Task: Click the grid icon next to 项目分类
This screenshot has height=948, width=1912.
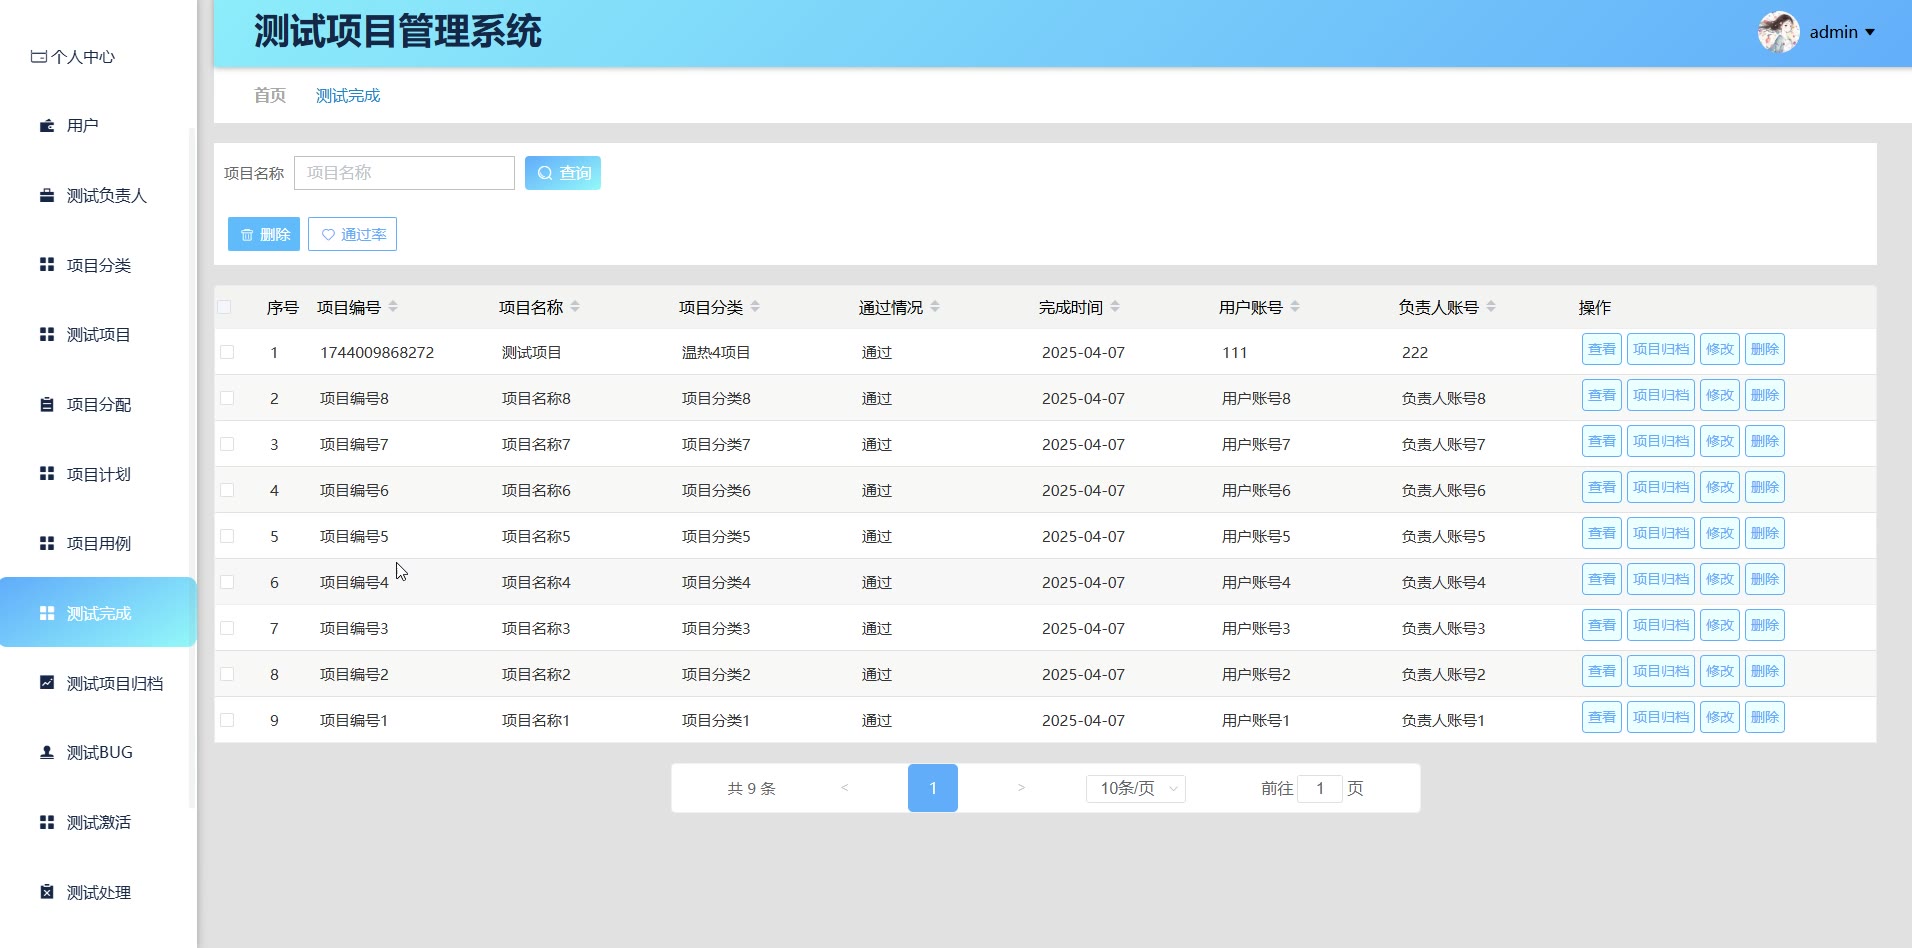Action: click(46, 265)
